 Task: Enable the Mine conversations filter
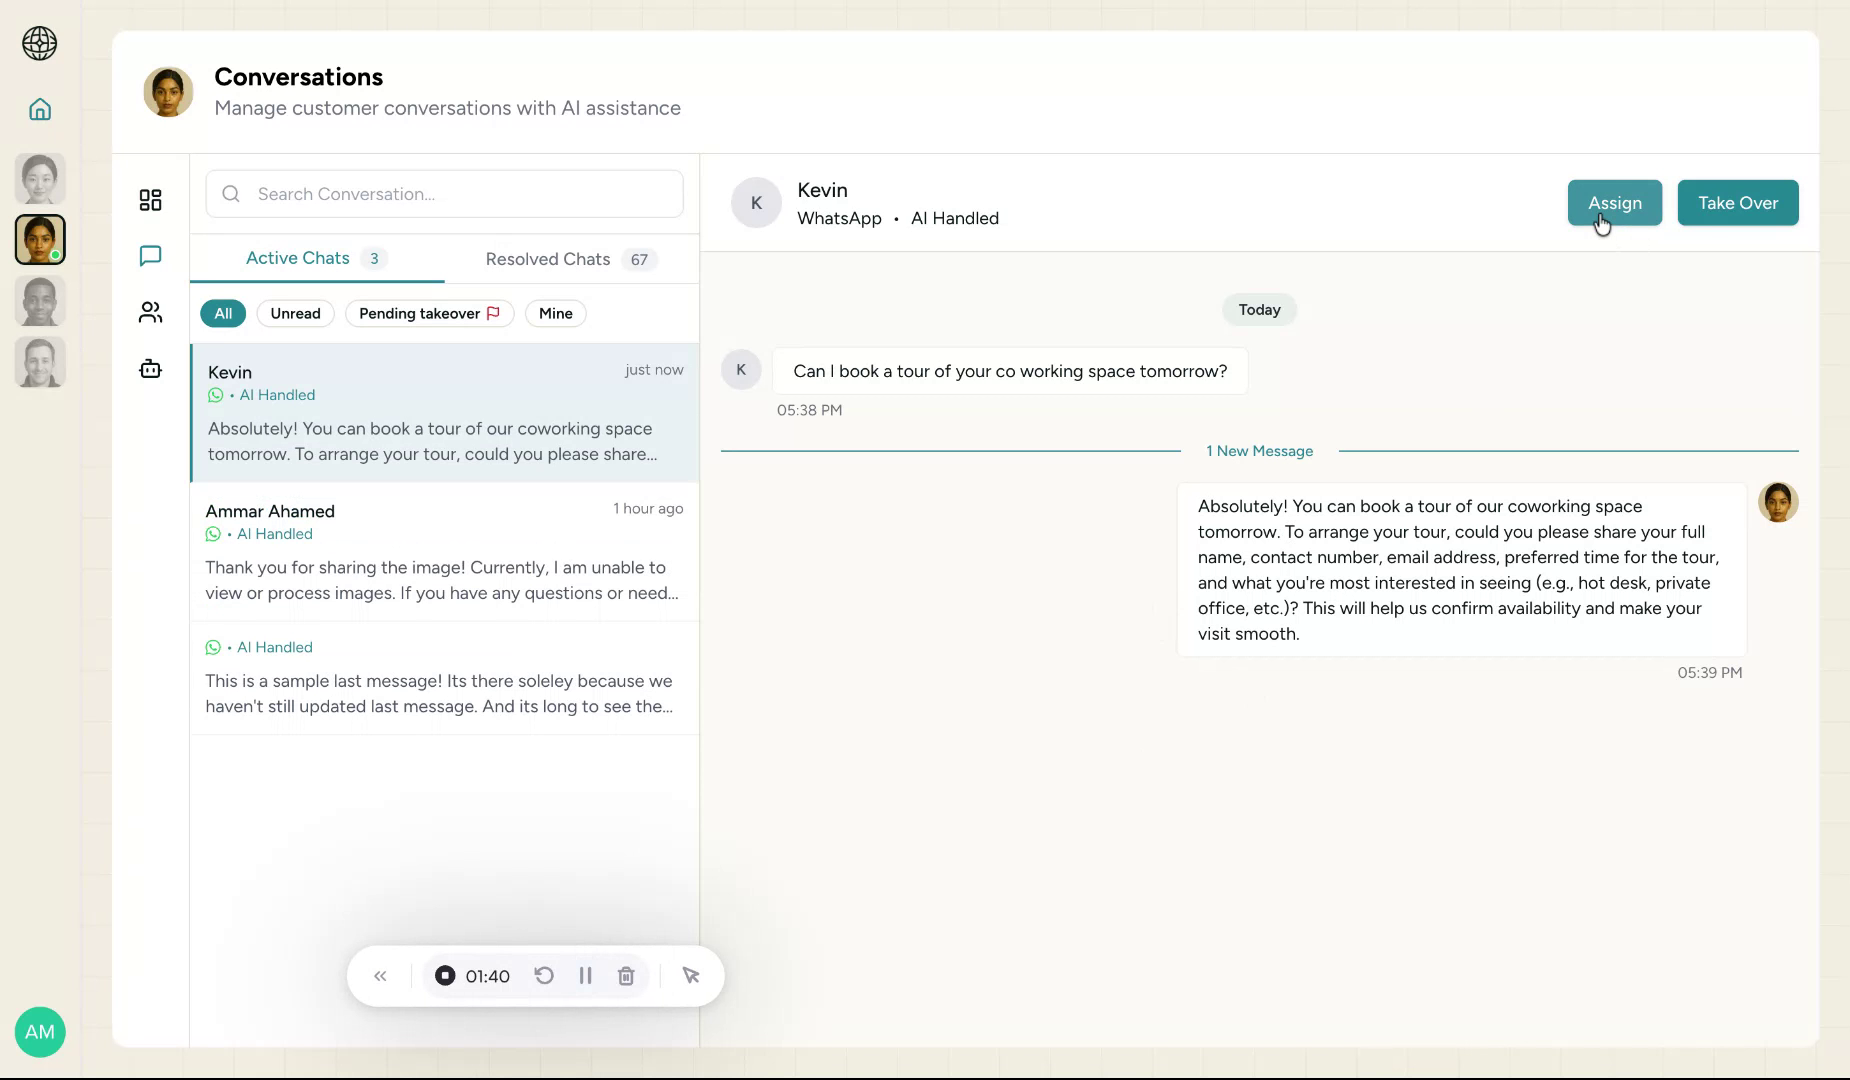click(x=555, y=313)
